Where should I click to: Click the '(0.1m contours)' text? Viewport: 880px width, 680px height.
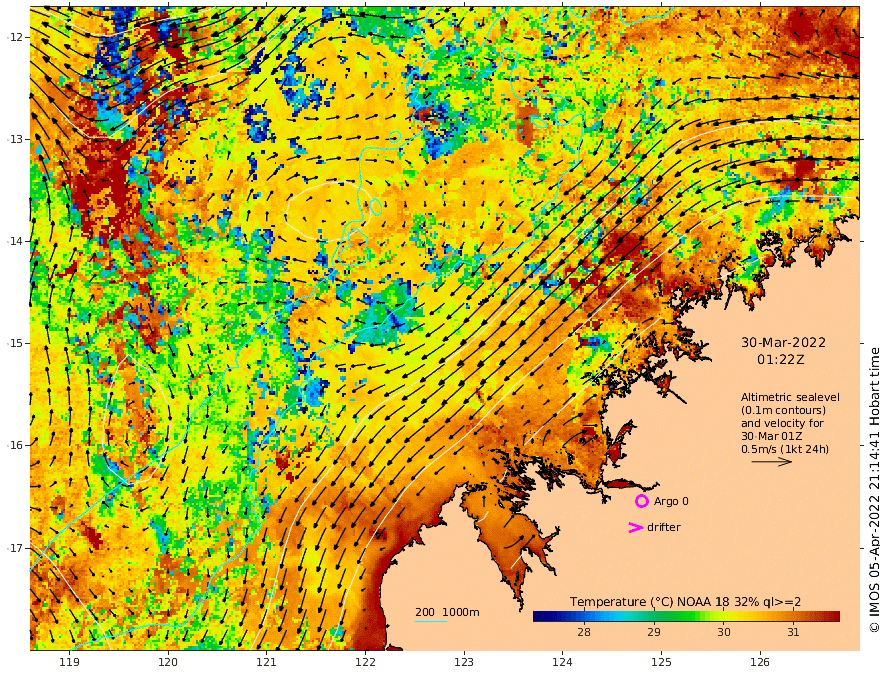(783, 410)
